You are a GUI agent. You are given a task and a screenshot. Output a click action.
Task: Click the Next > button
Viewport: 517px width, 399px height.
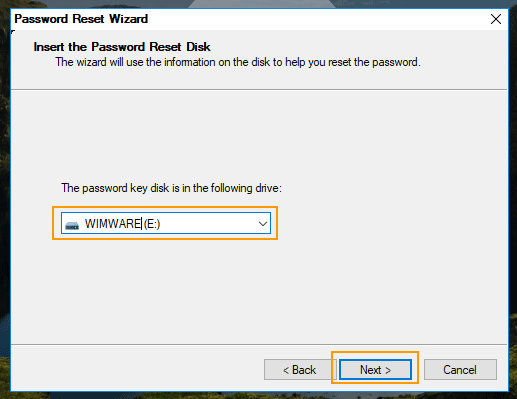click(375, 369)
